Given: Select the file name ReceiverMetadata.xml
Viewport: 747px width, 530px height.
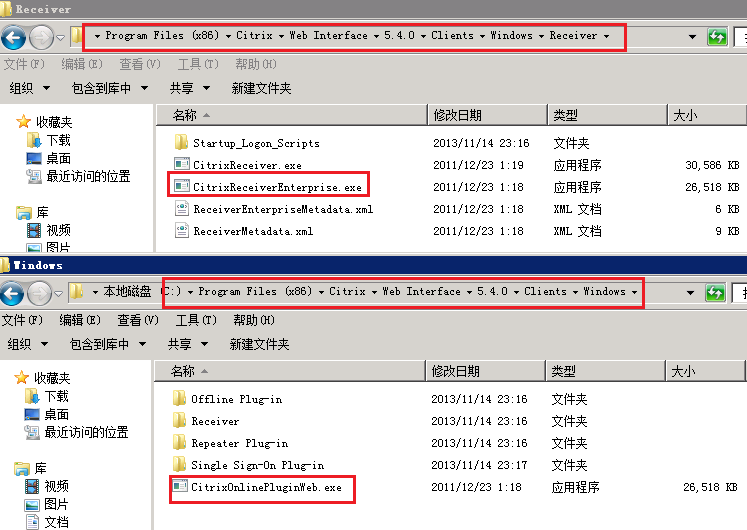Looking at the screenshot, I should click(x=253, y=231).
